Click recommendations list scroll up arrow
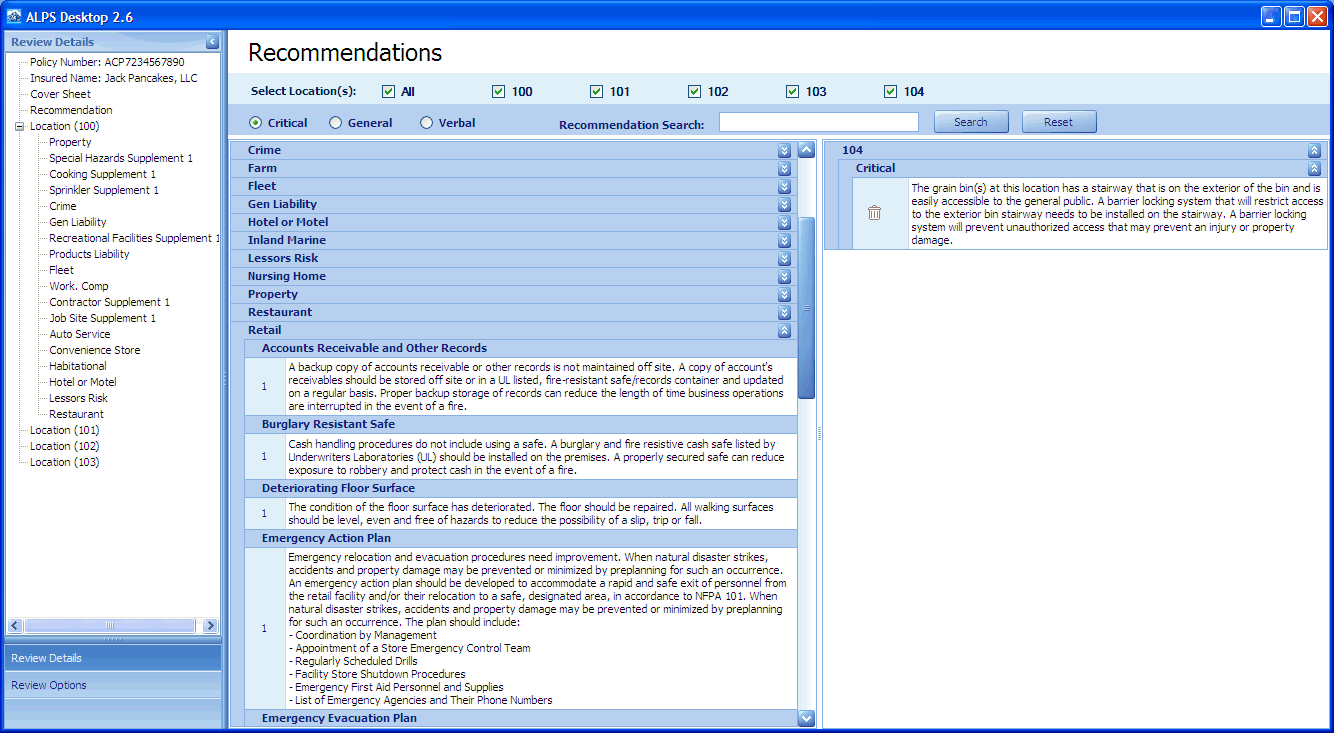The height and width of the screenshot is (733, 1334). (807, 150)
